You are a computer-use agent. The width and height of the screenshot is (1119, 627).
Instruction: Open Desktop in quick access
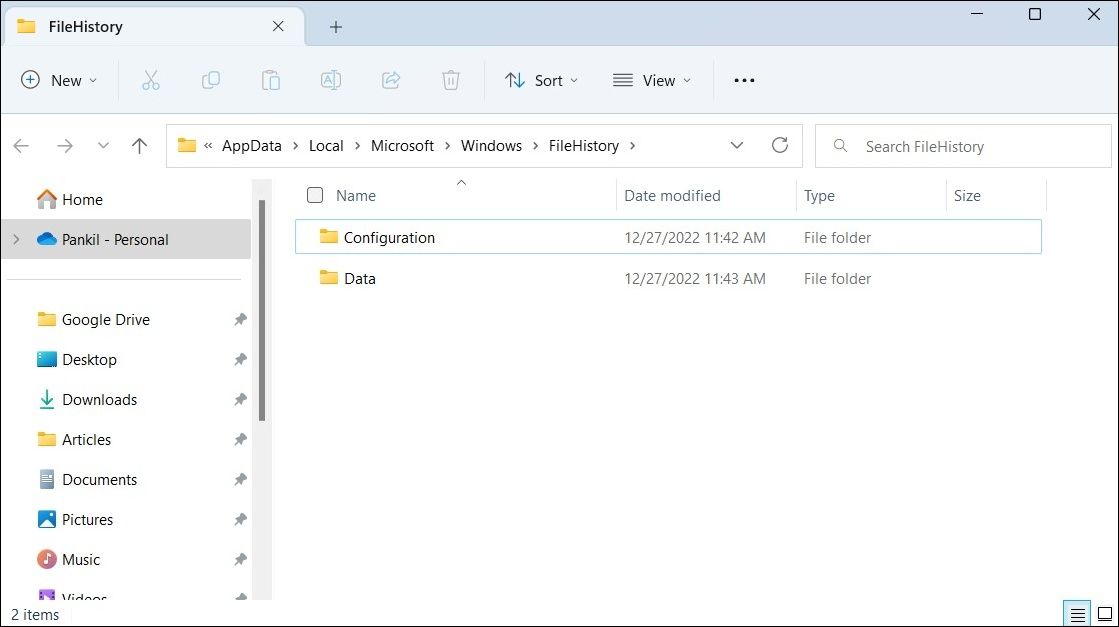(89, 360)
